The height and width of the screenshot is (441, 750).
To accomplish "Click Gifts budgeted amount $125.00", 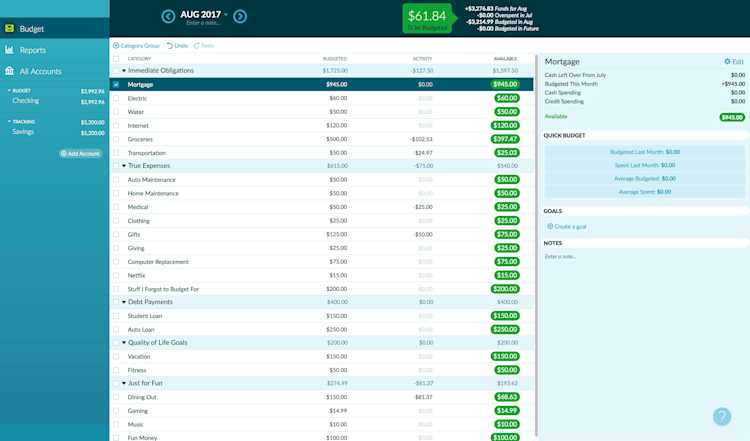I will coord(337,234).
